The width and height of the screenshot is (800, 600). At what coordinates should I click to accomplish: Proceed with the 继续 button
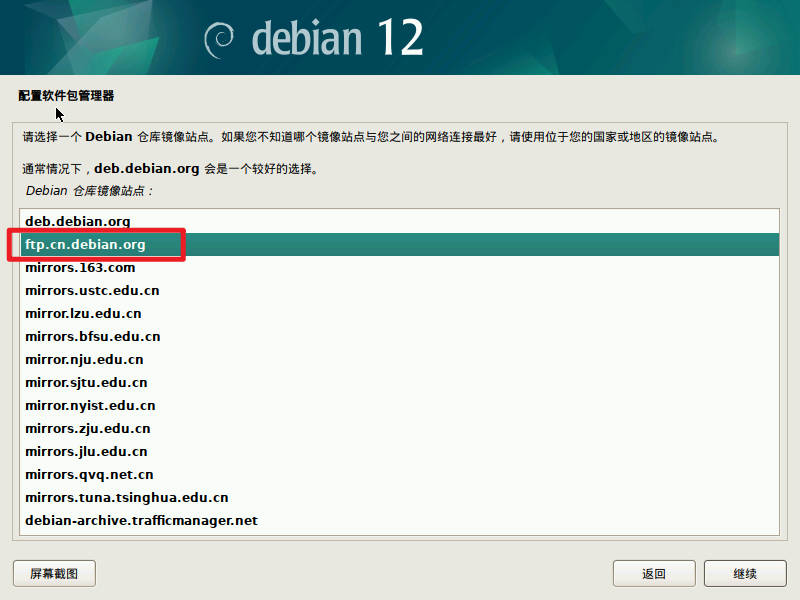coord(745,573)
